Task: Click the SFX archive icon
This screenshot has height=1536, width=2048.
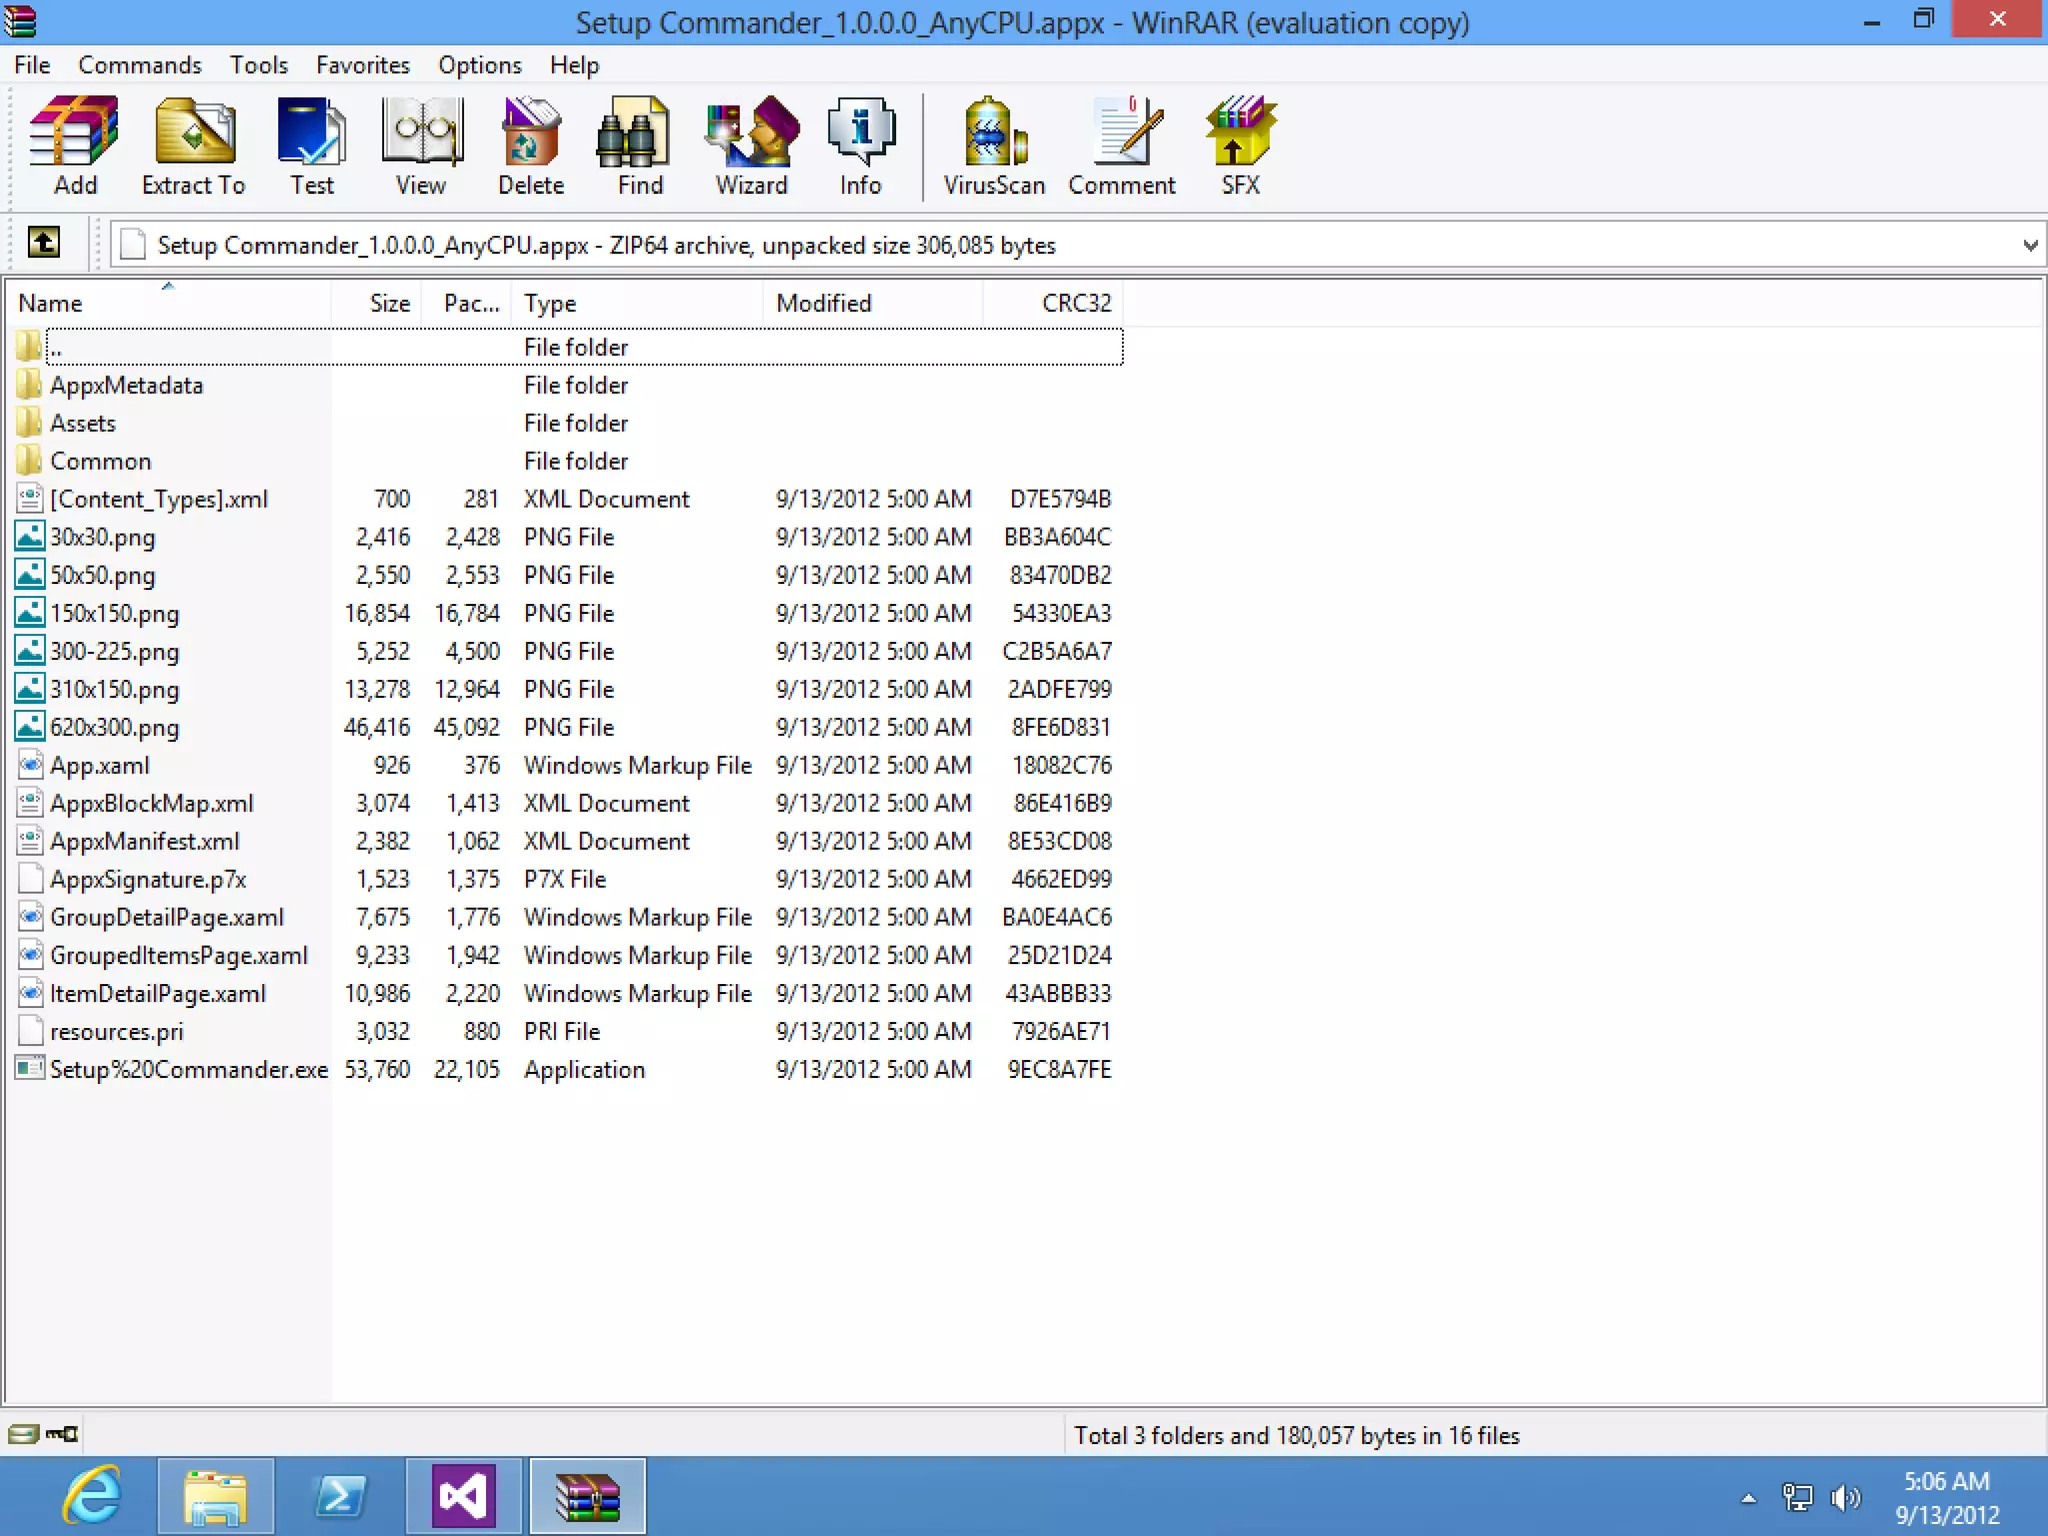Action: point(1240,145)
